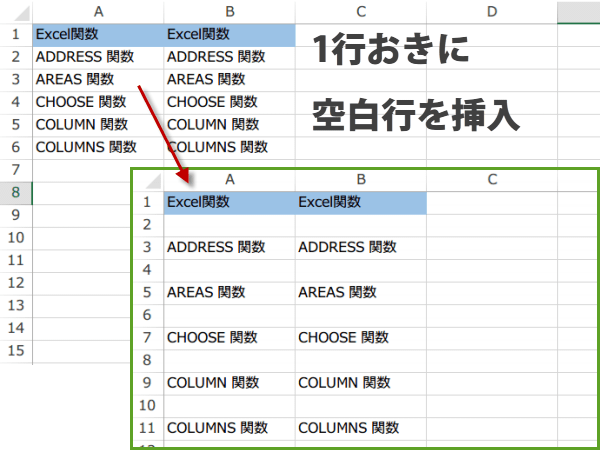Screen dimensions: 600x450
Task: Click cell B4 'CHOOSE 関数' in upper sheet
Action: point(230,103)
